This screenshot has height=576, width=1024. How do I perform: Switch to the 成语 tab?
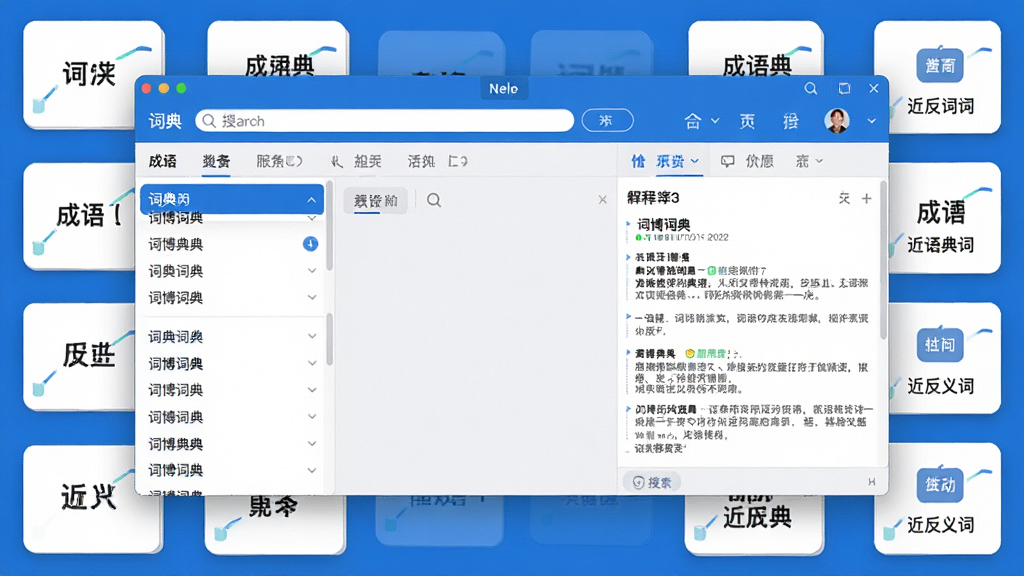163,161
